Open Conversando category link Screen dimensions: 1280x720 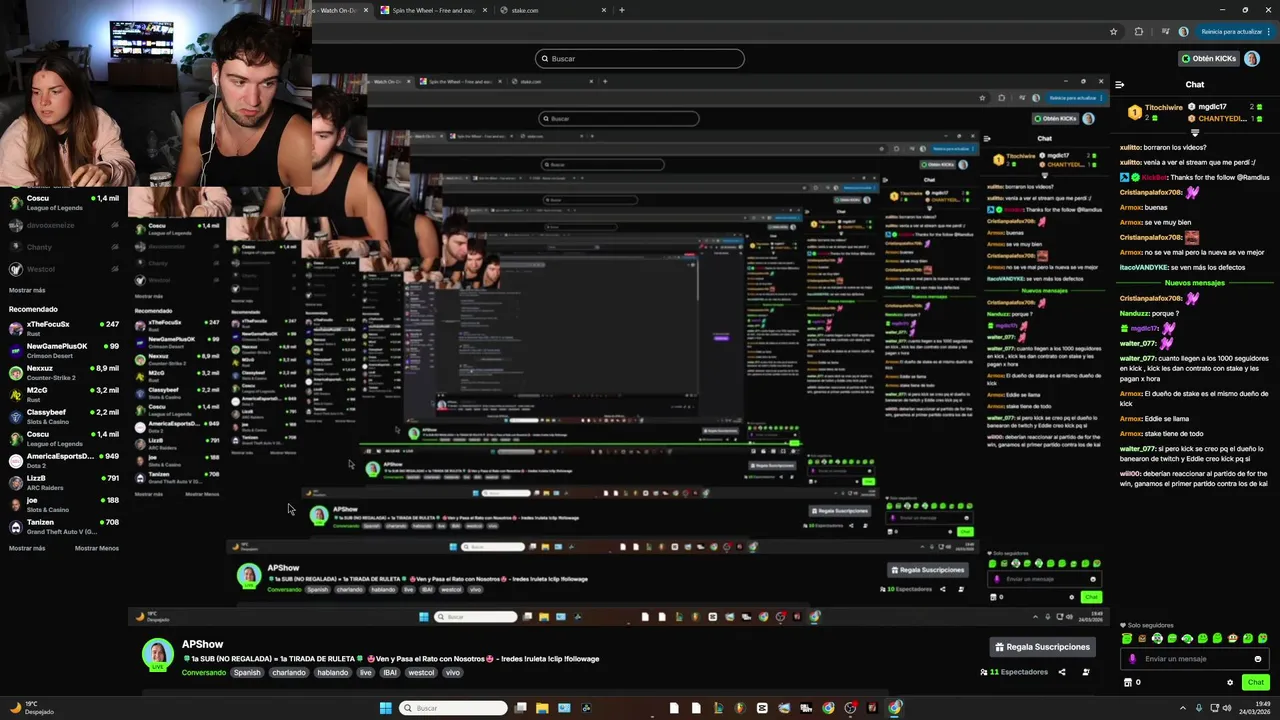204,673
